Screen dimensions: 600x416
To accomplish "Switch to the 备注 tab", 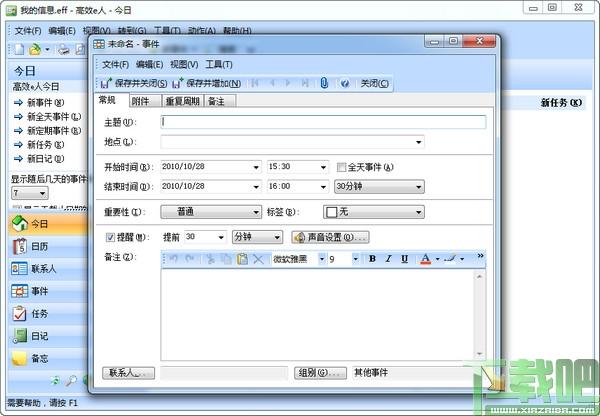I will (x=220, y=101).
